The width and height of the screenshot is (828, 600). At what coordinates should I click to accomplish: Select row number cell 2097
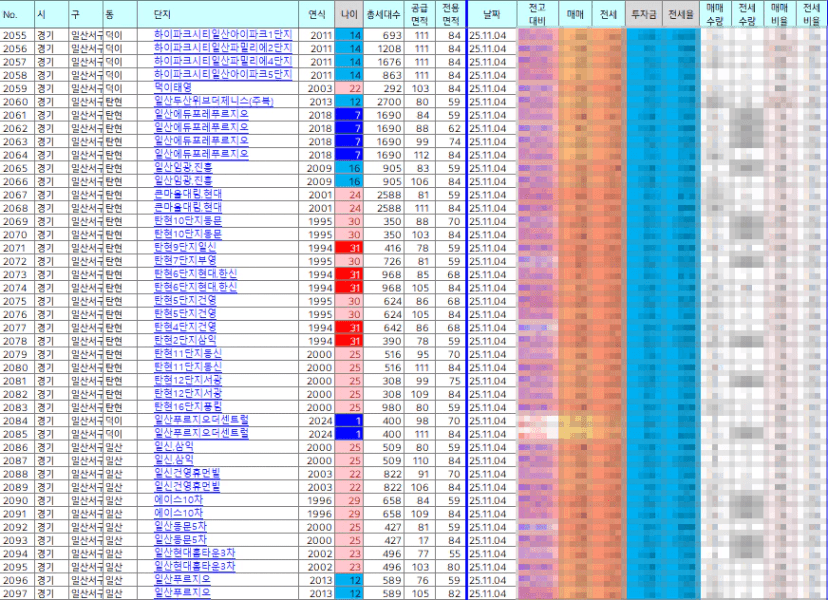point(17,593)
